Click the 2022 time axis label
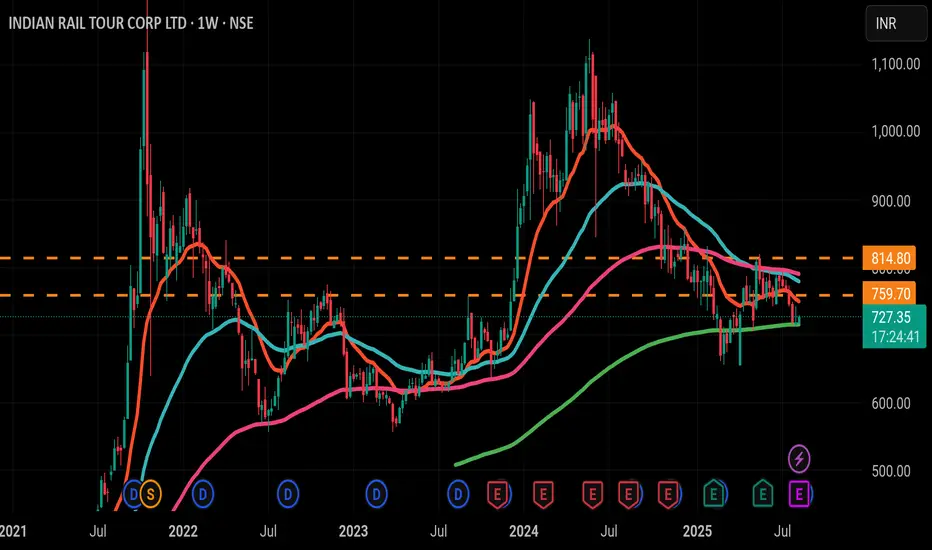This screenshot has width=932, height=550. point(183,532)
